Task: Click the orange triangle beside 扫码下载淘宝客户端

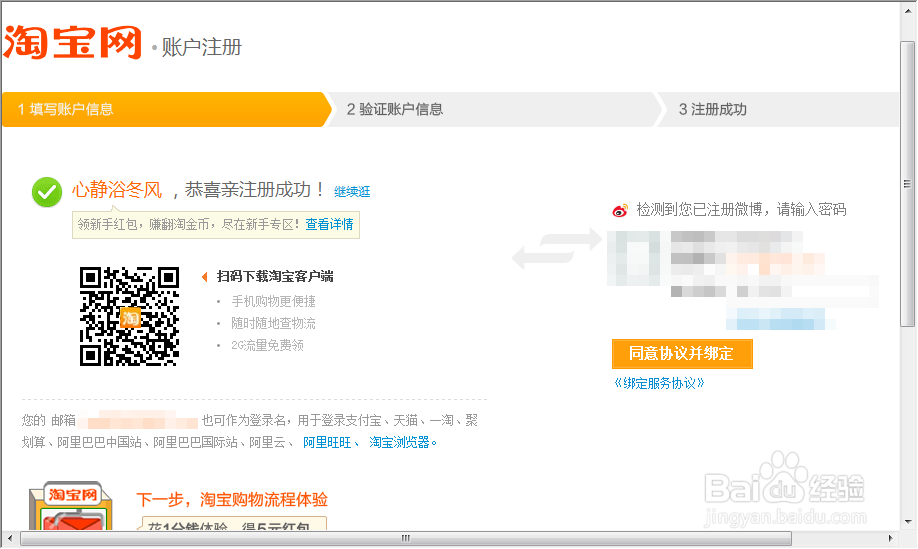Action: [204, 277]
